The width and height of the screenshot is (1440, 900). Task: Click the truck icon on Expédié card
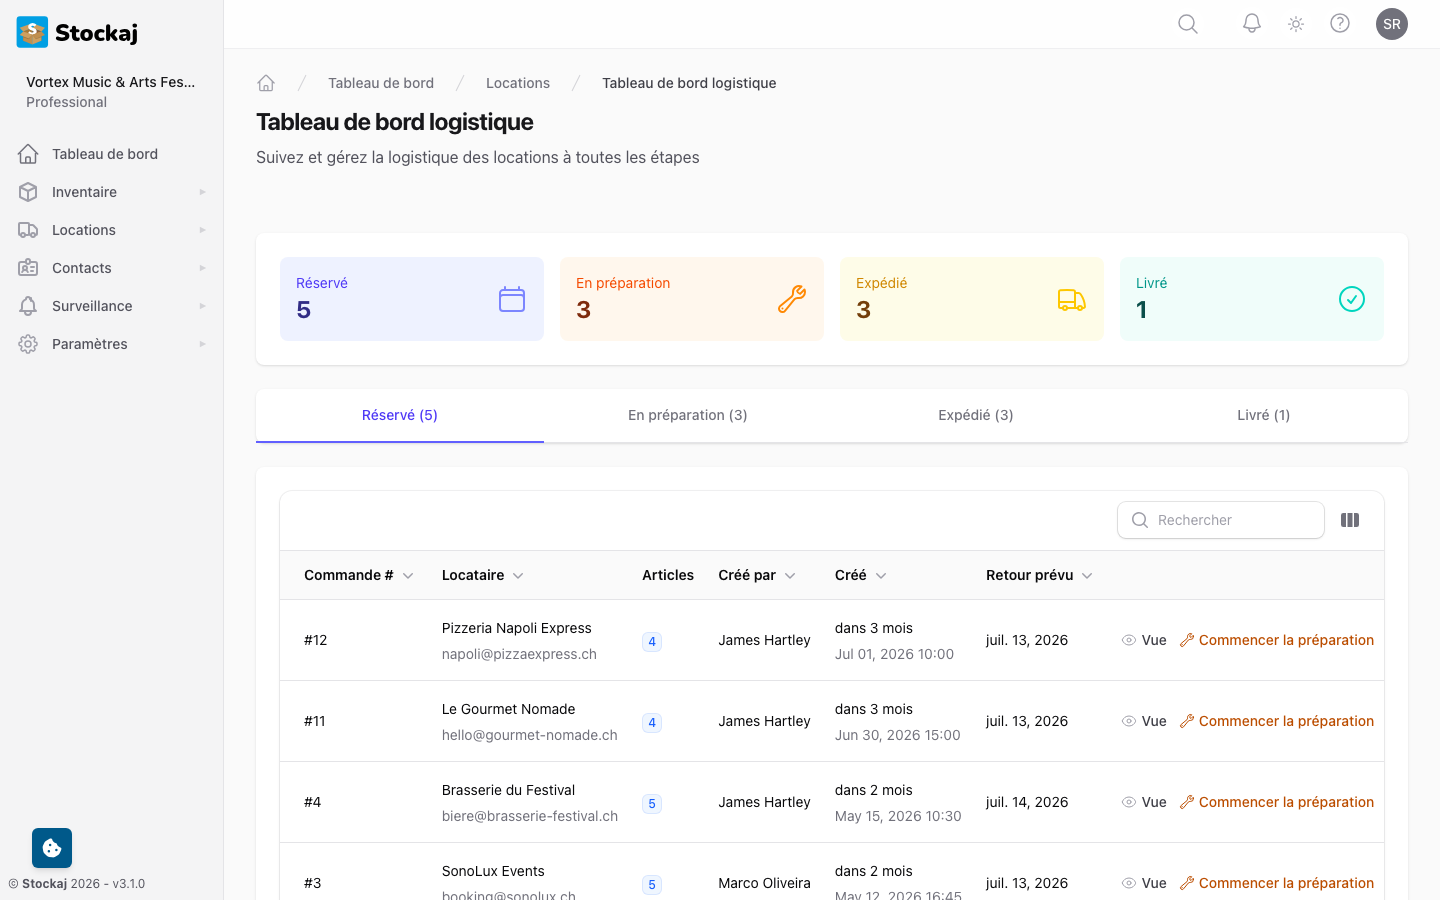click(1072, 299)
